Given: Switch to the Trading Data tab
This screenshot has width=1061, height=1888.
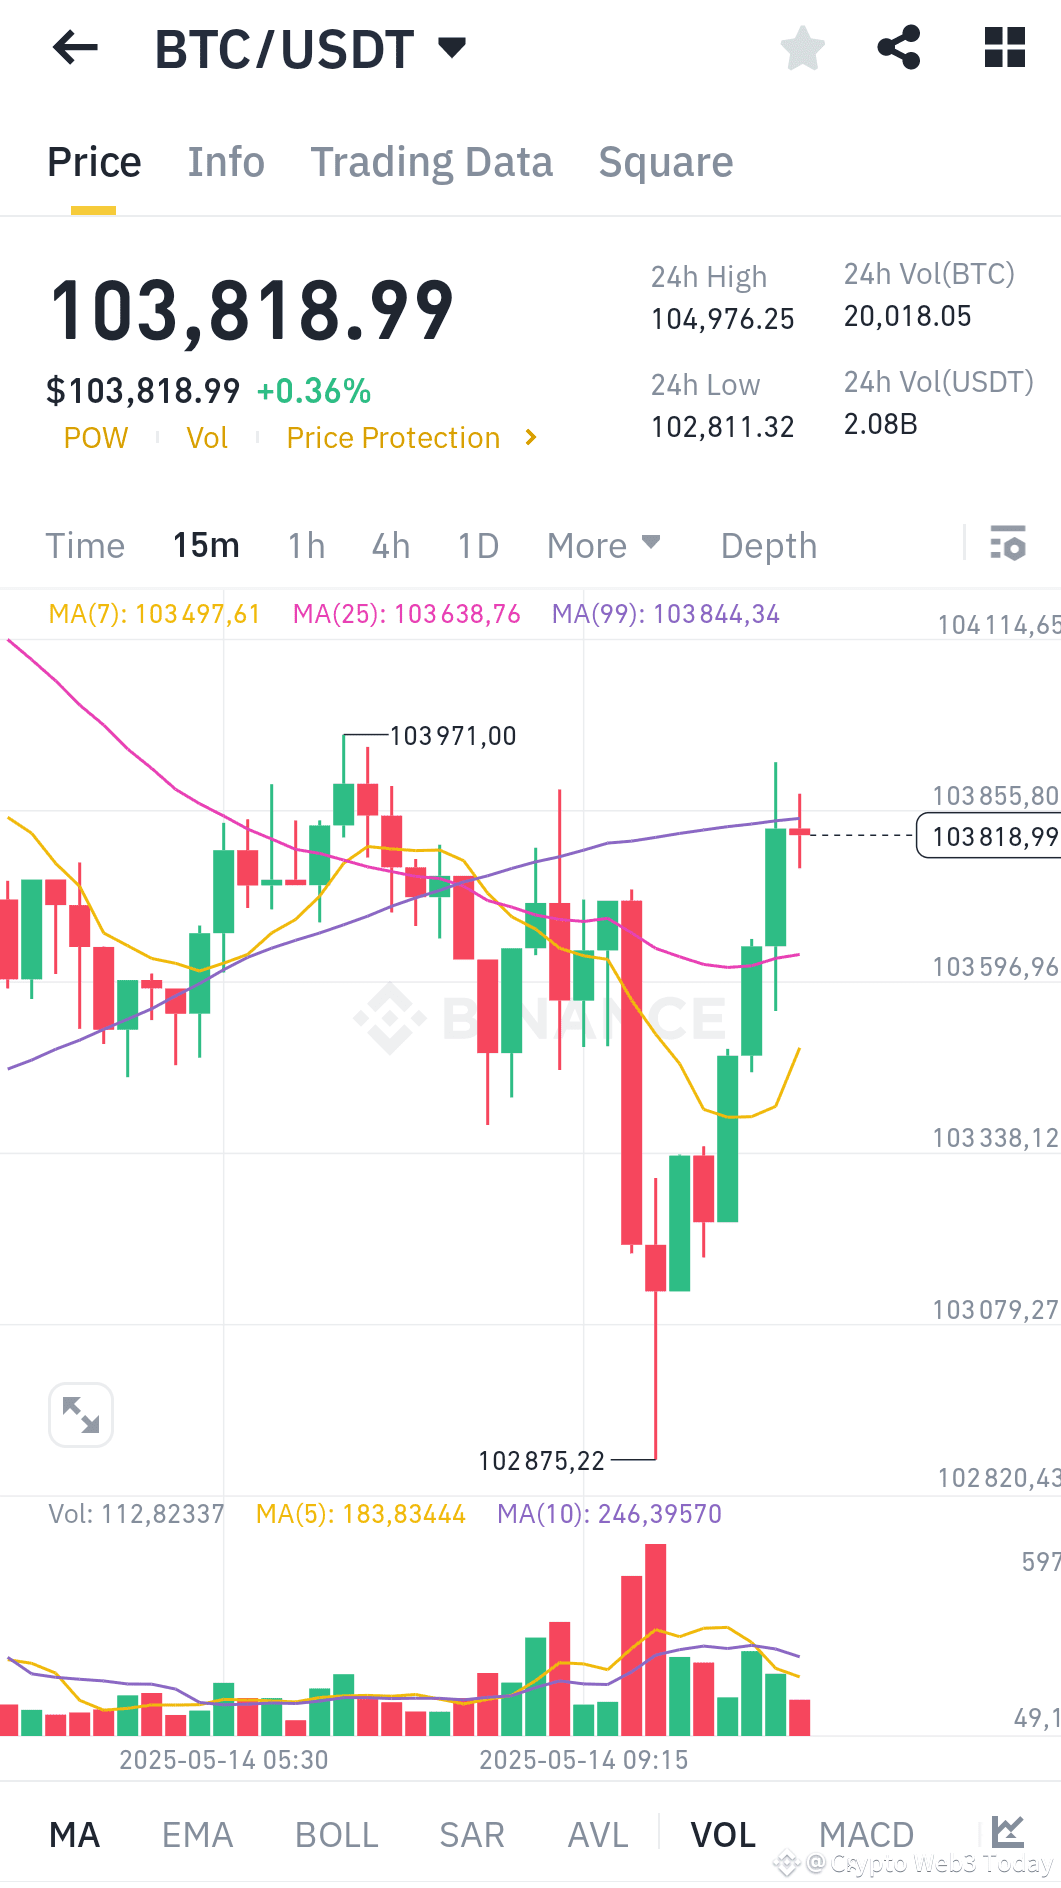Looking at the screenshot, I should coord(432,161).
